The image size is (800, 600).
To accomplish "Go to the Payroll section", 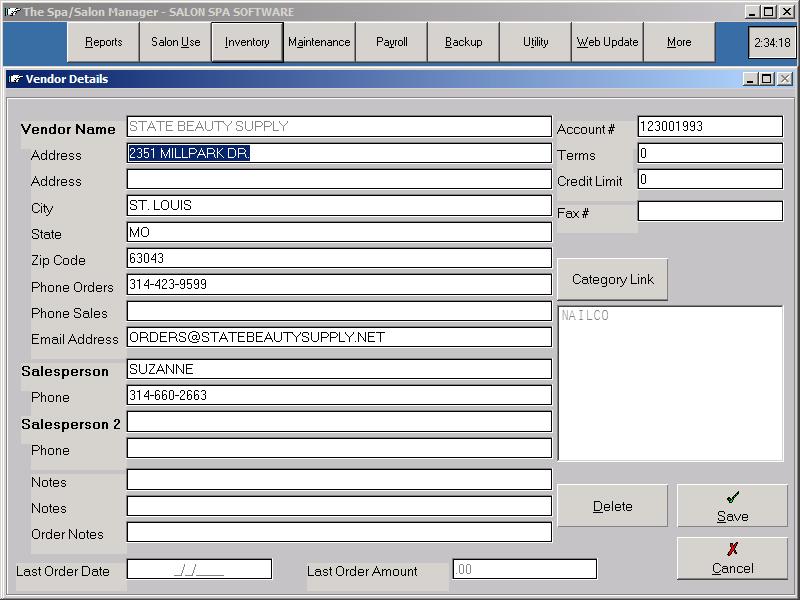I will (x=391, y=42).
